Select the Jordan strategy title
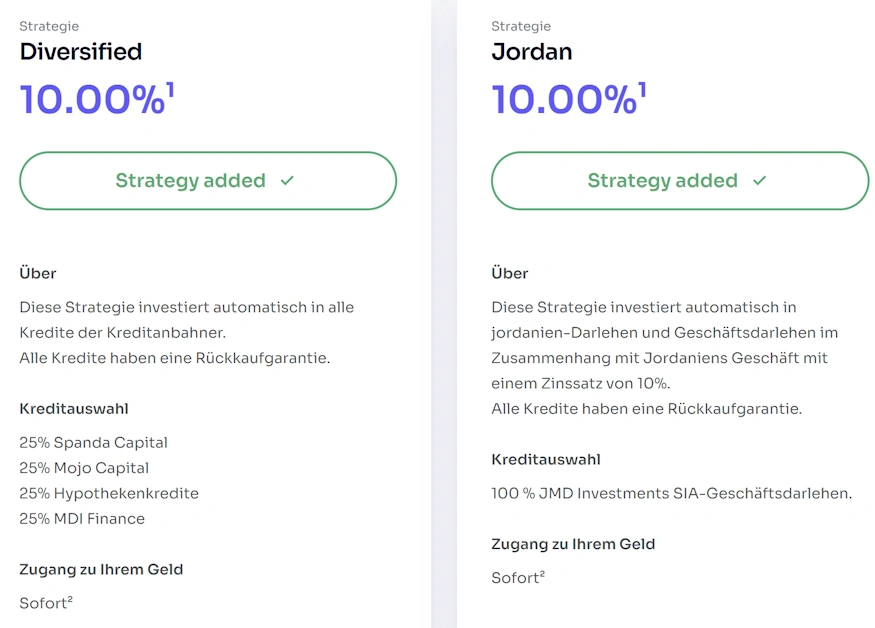Image resolution: width=875 pixels, height=628 pixels. tap(532, 51)
